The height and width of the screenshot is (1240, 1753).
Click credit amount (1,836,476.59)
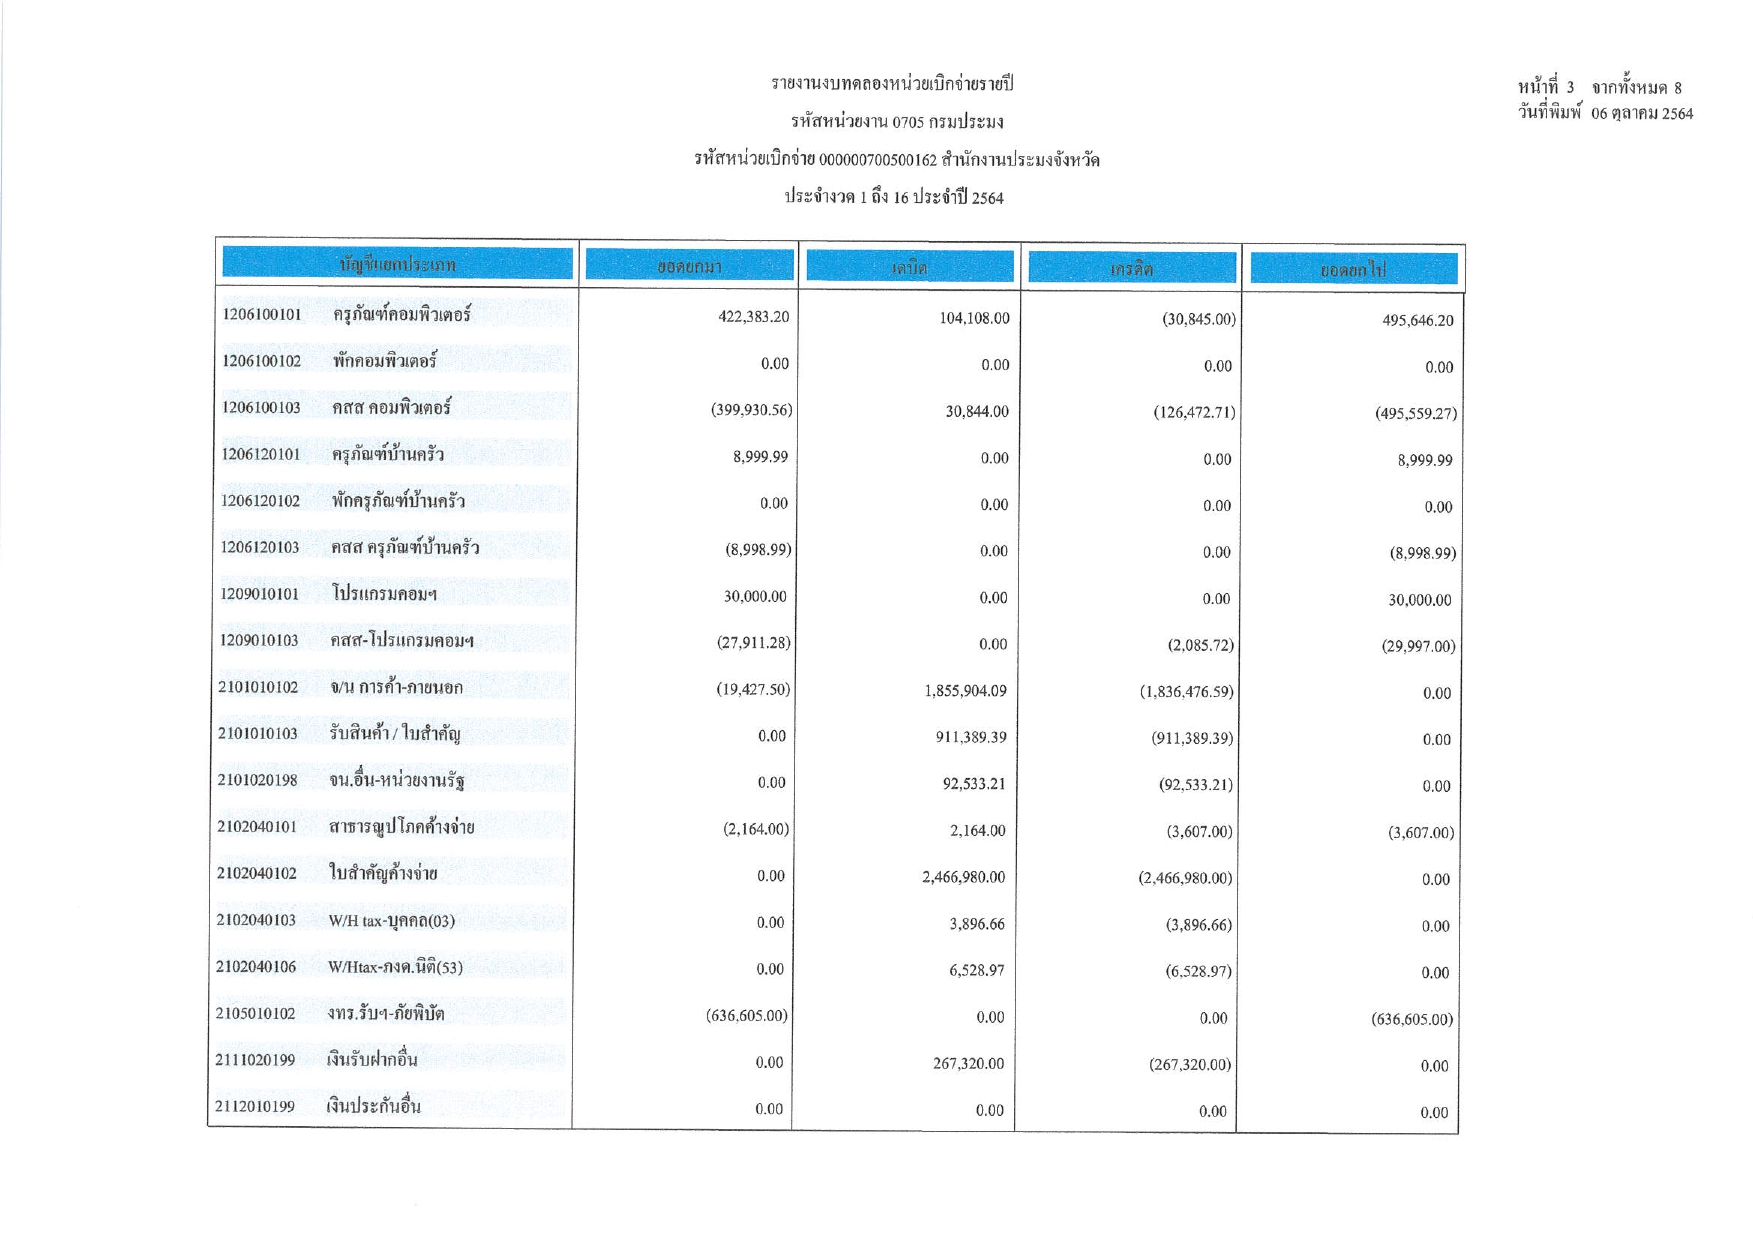1187,692
